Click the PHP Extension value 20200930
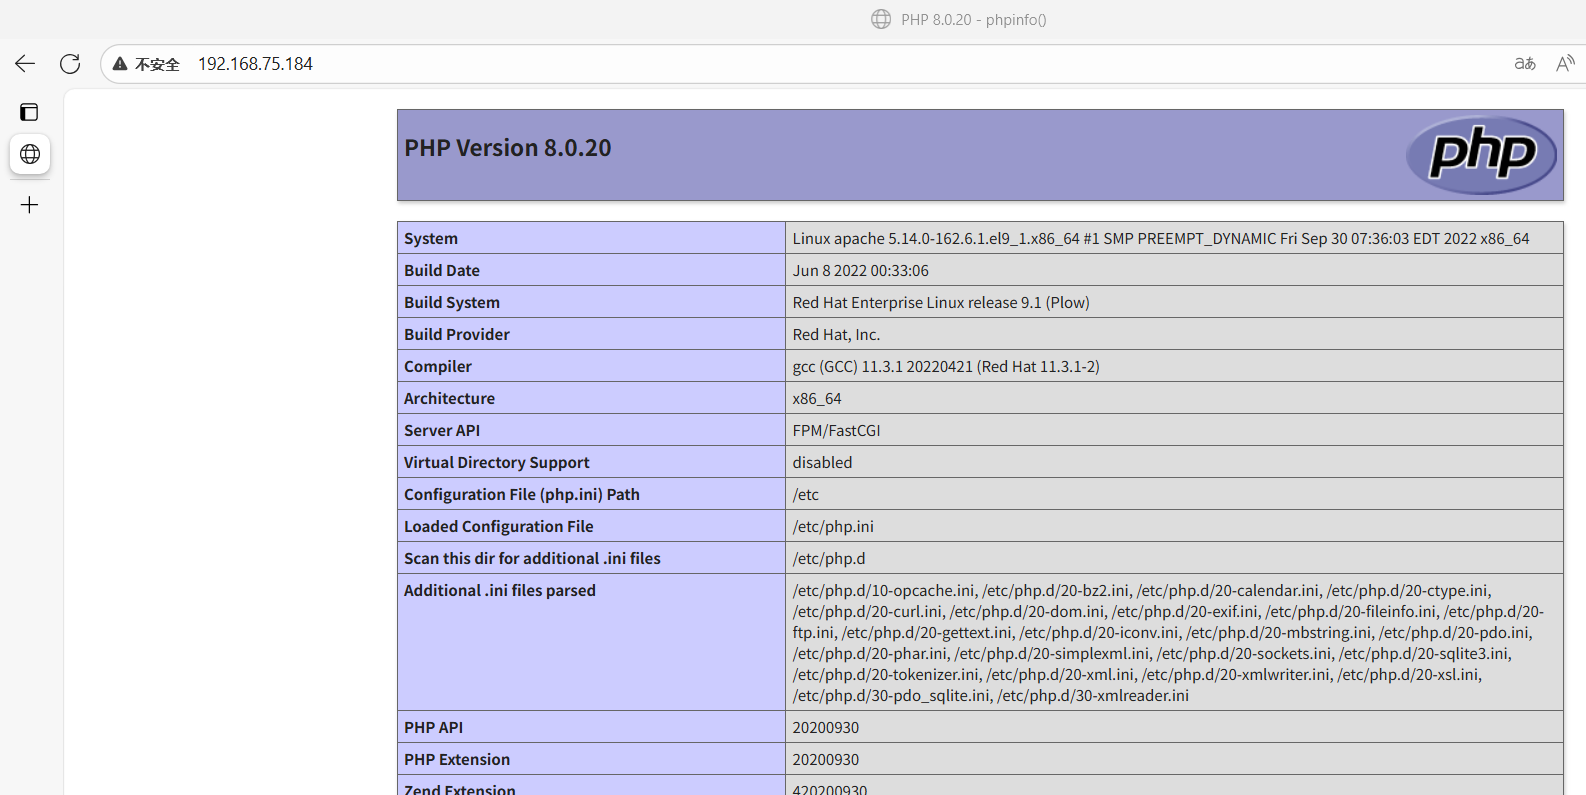Image resolution: width=1586 pixels, height=795 pixels. (x=826, y=759)
